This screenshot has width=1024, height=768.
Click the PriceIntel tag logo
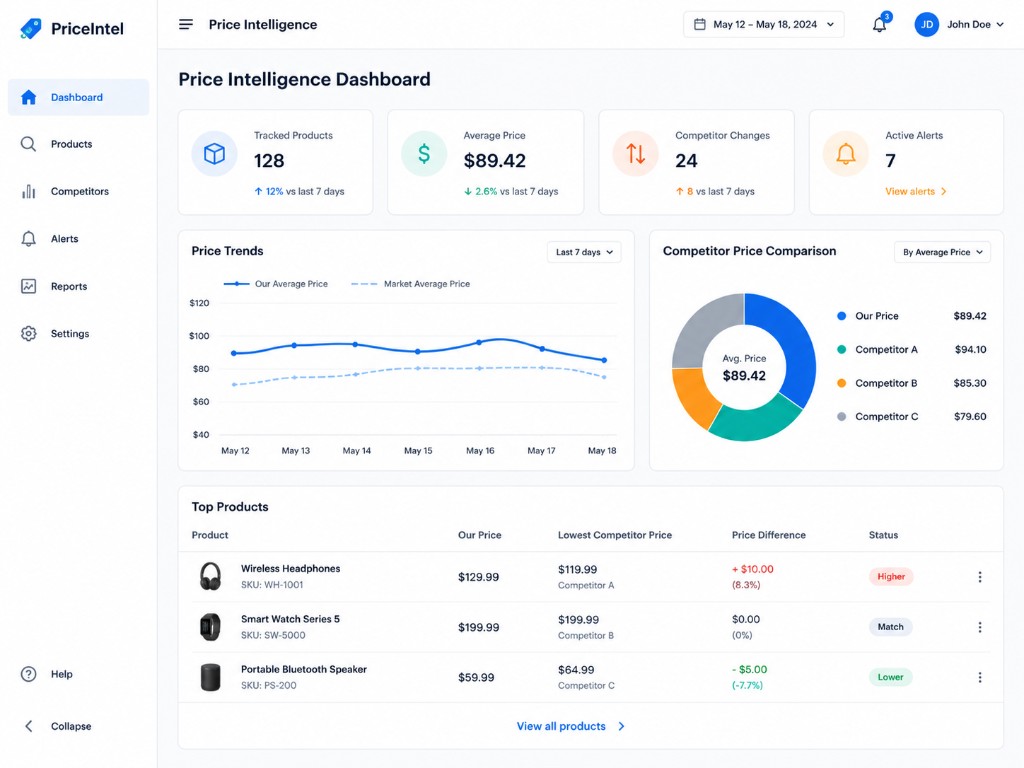31,29
